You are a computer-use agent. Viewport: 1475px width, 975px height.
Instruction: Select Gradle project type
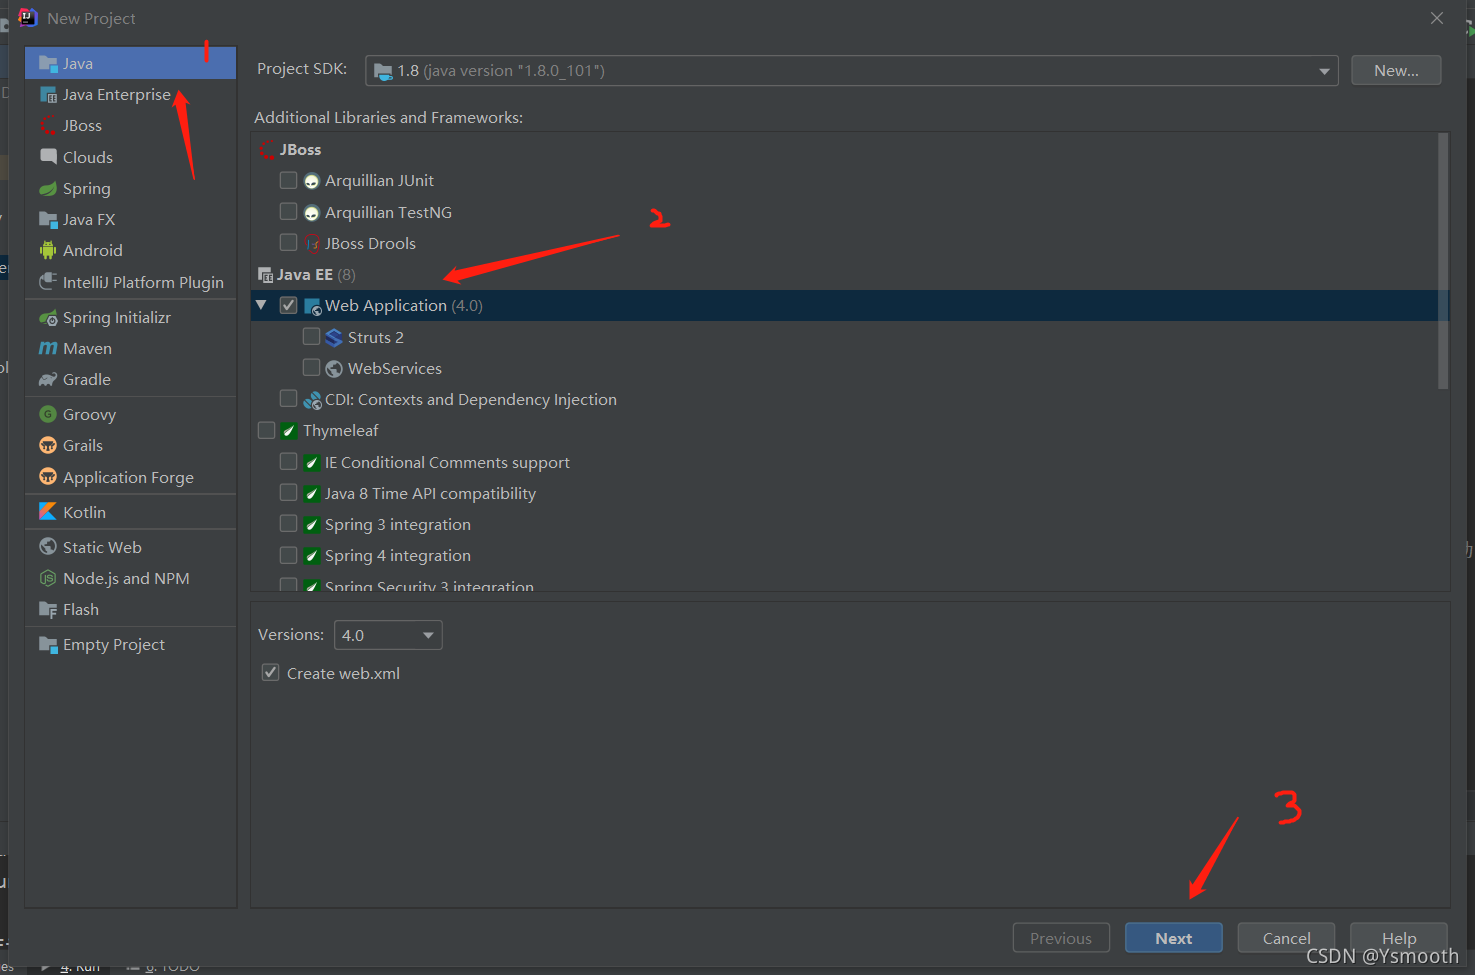tap(130, 380)
